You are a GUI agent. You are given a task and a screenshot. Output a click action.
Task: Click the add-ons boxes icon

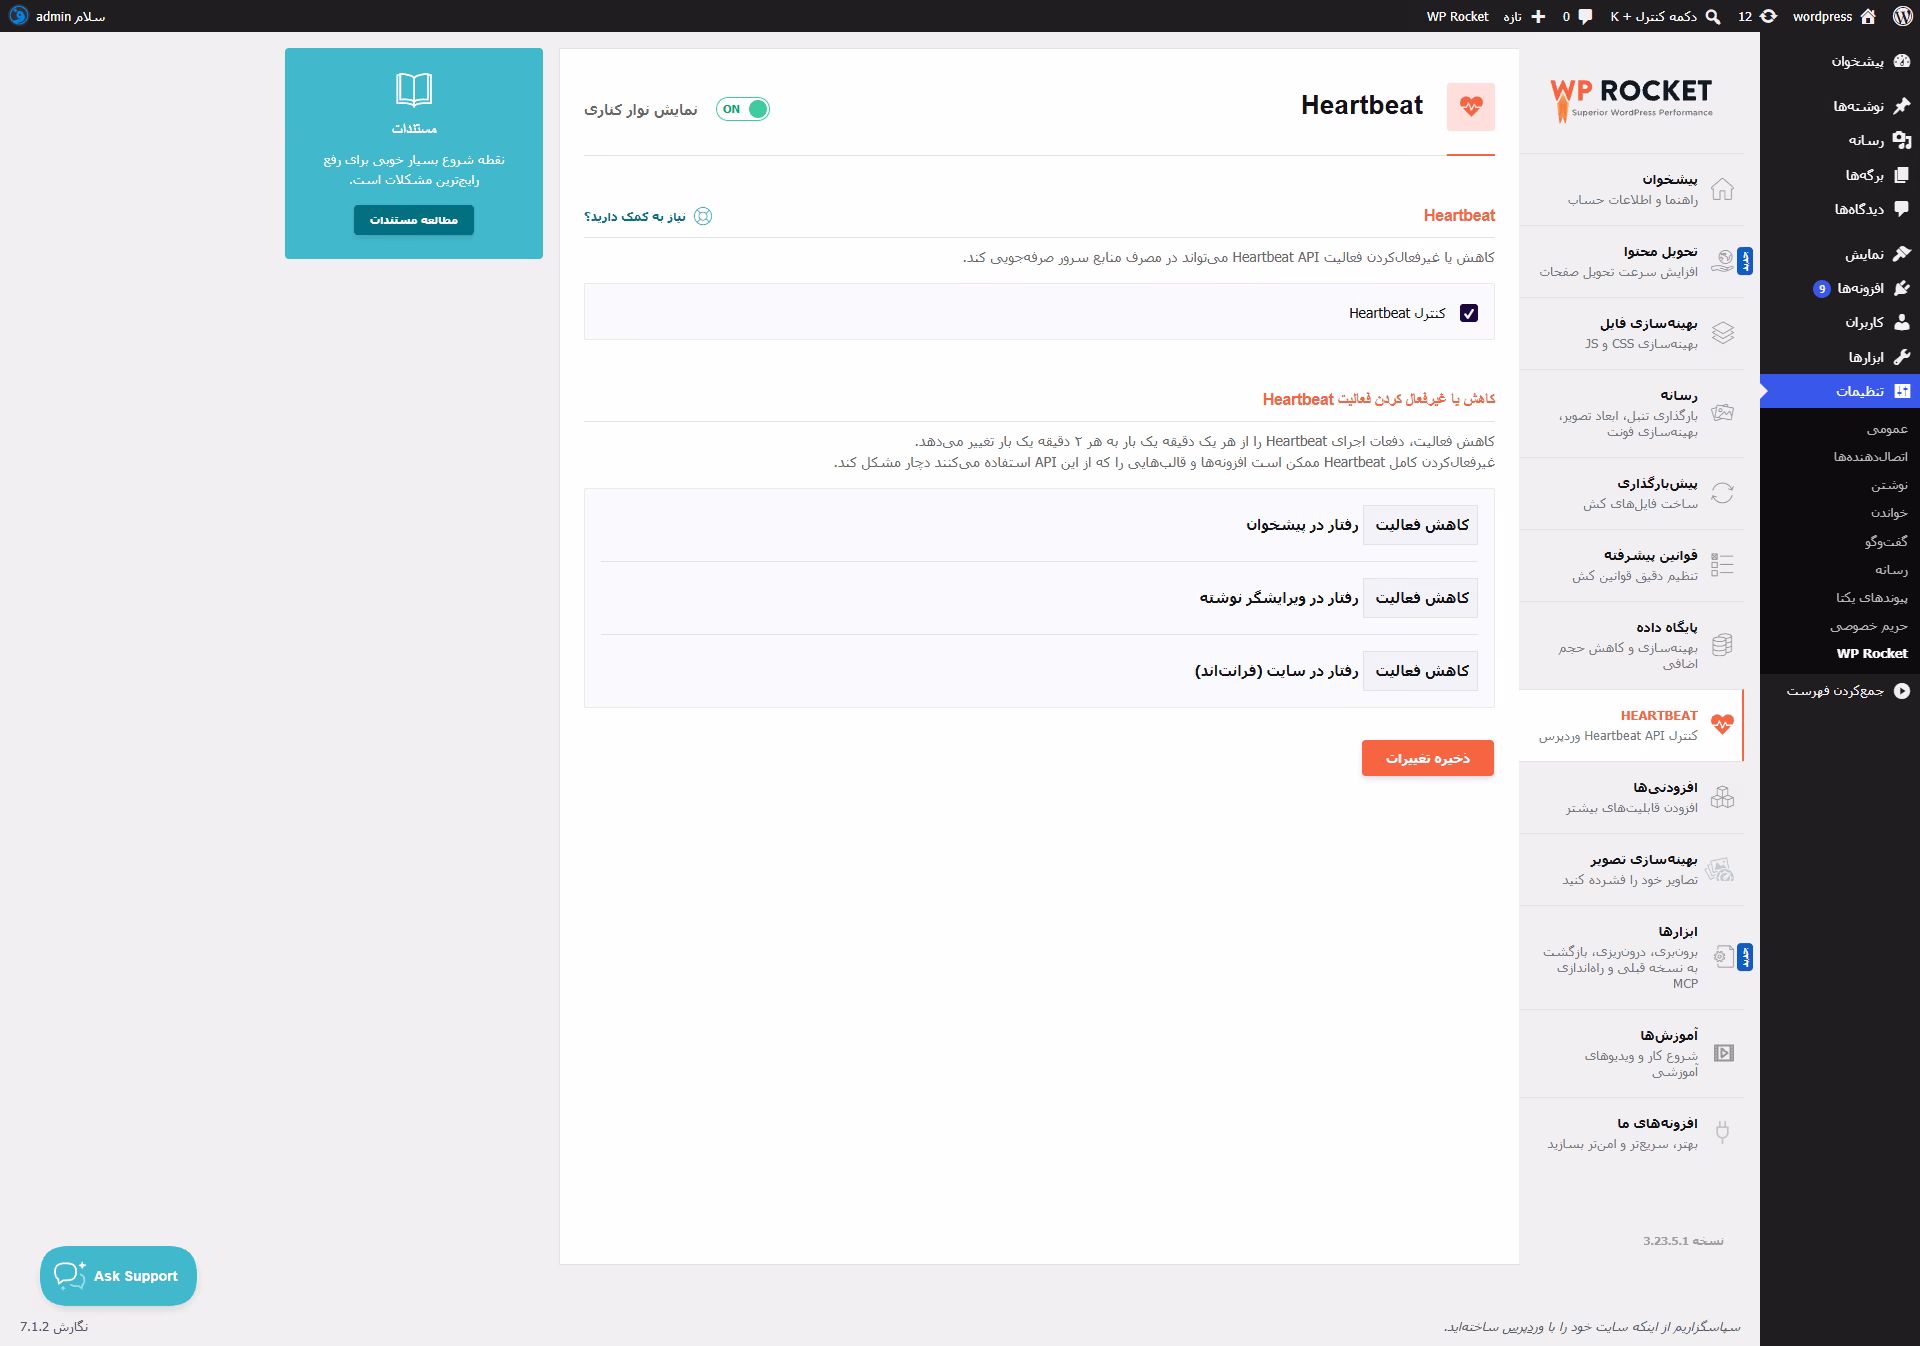click(1722, 797)
